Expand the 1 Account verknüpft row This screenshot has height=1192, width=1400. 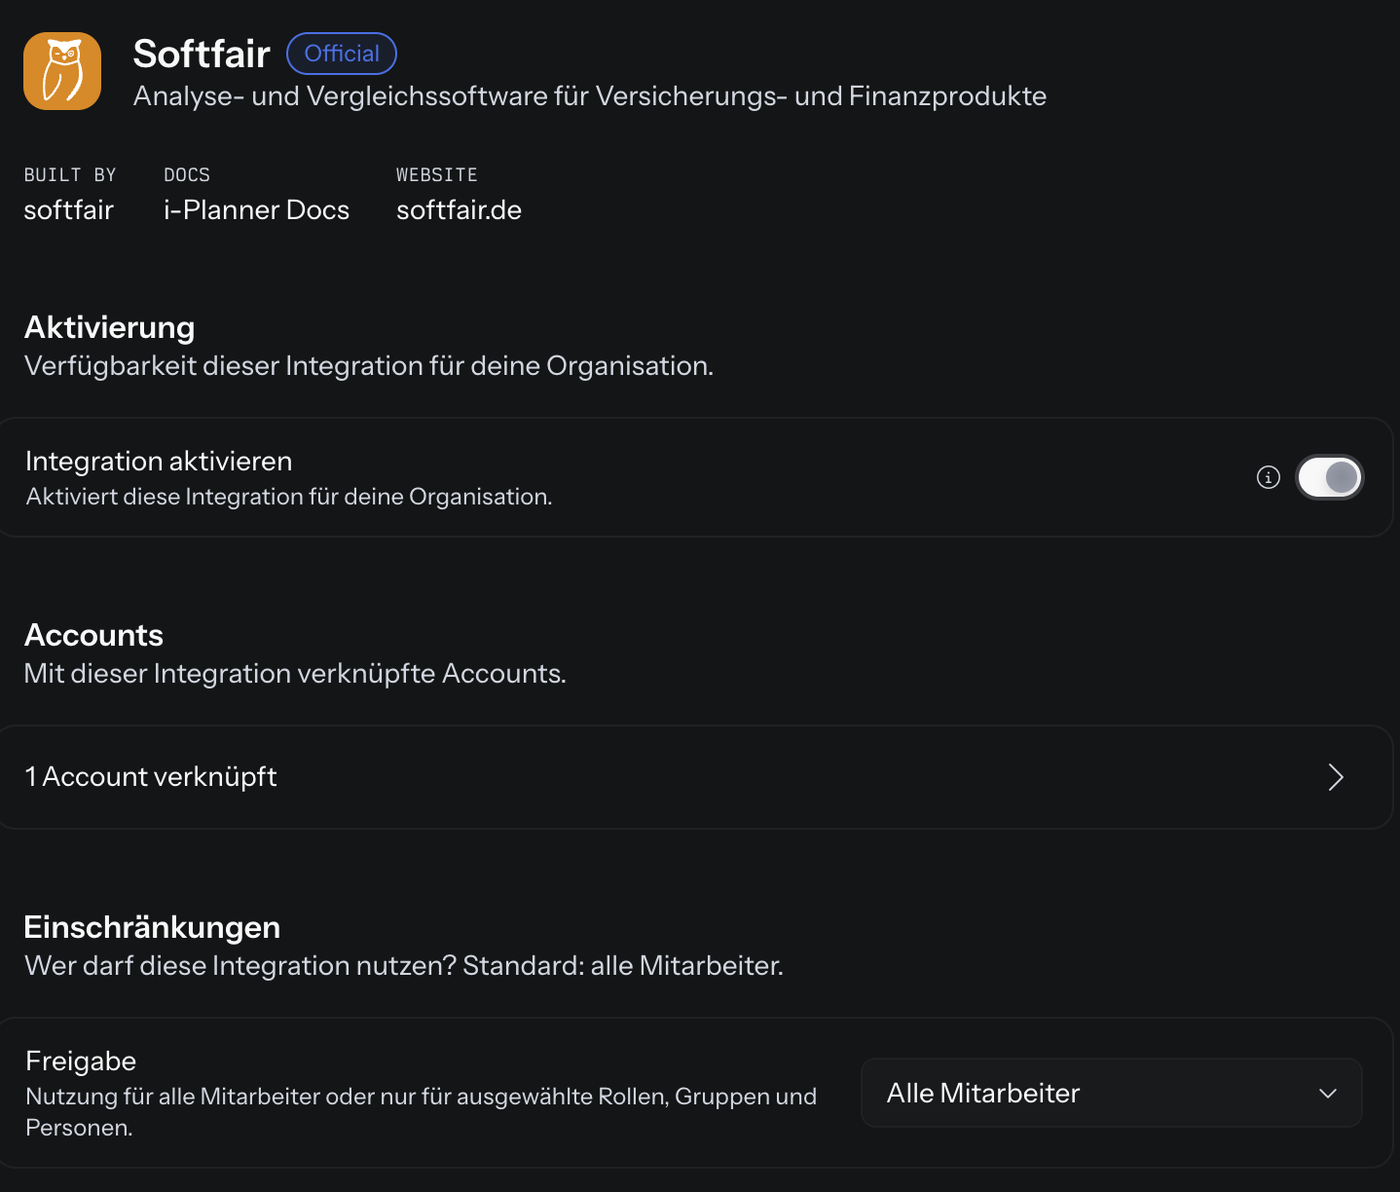694,777
